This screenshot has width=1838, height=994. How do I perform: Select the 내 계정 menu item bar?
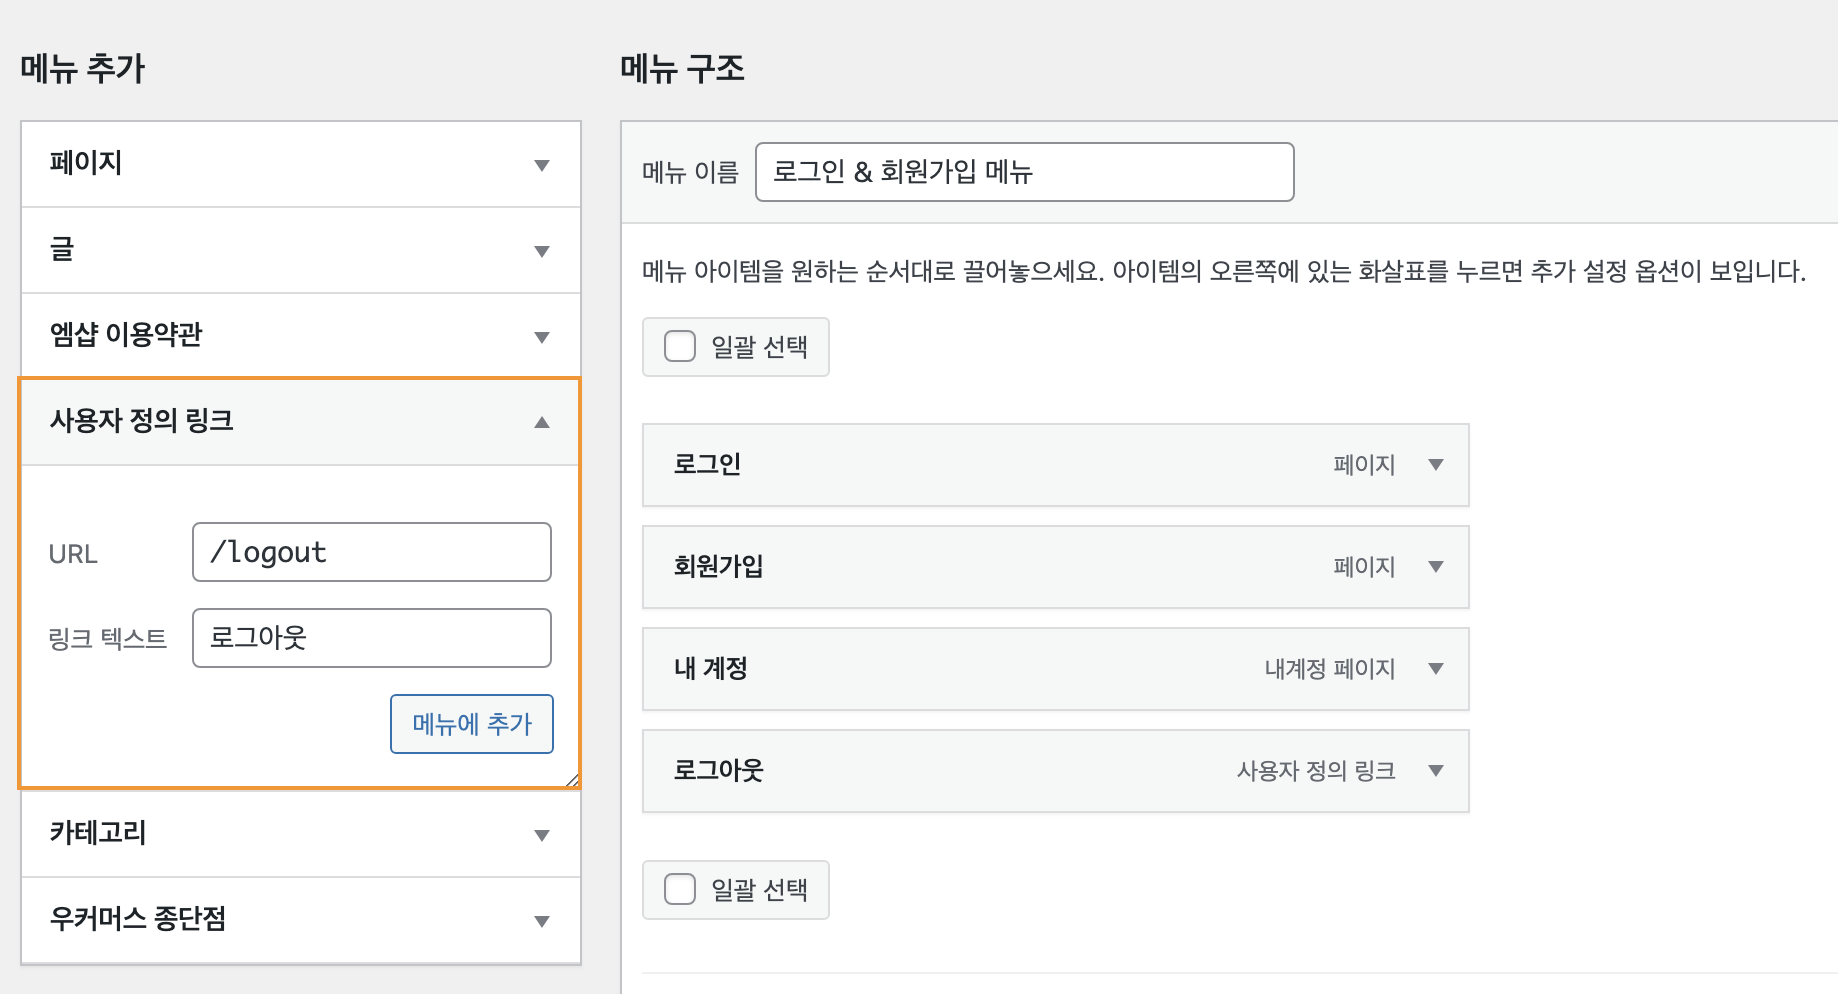click(x=950, y=669)
